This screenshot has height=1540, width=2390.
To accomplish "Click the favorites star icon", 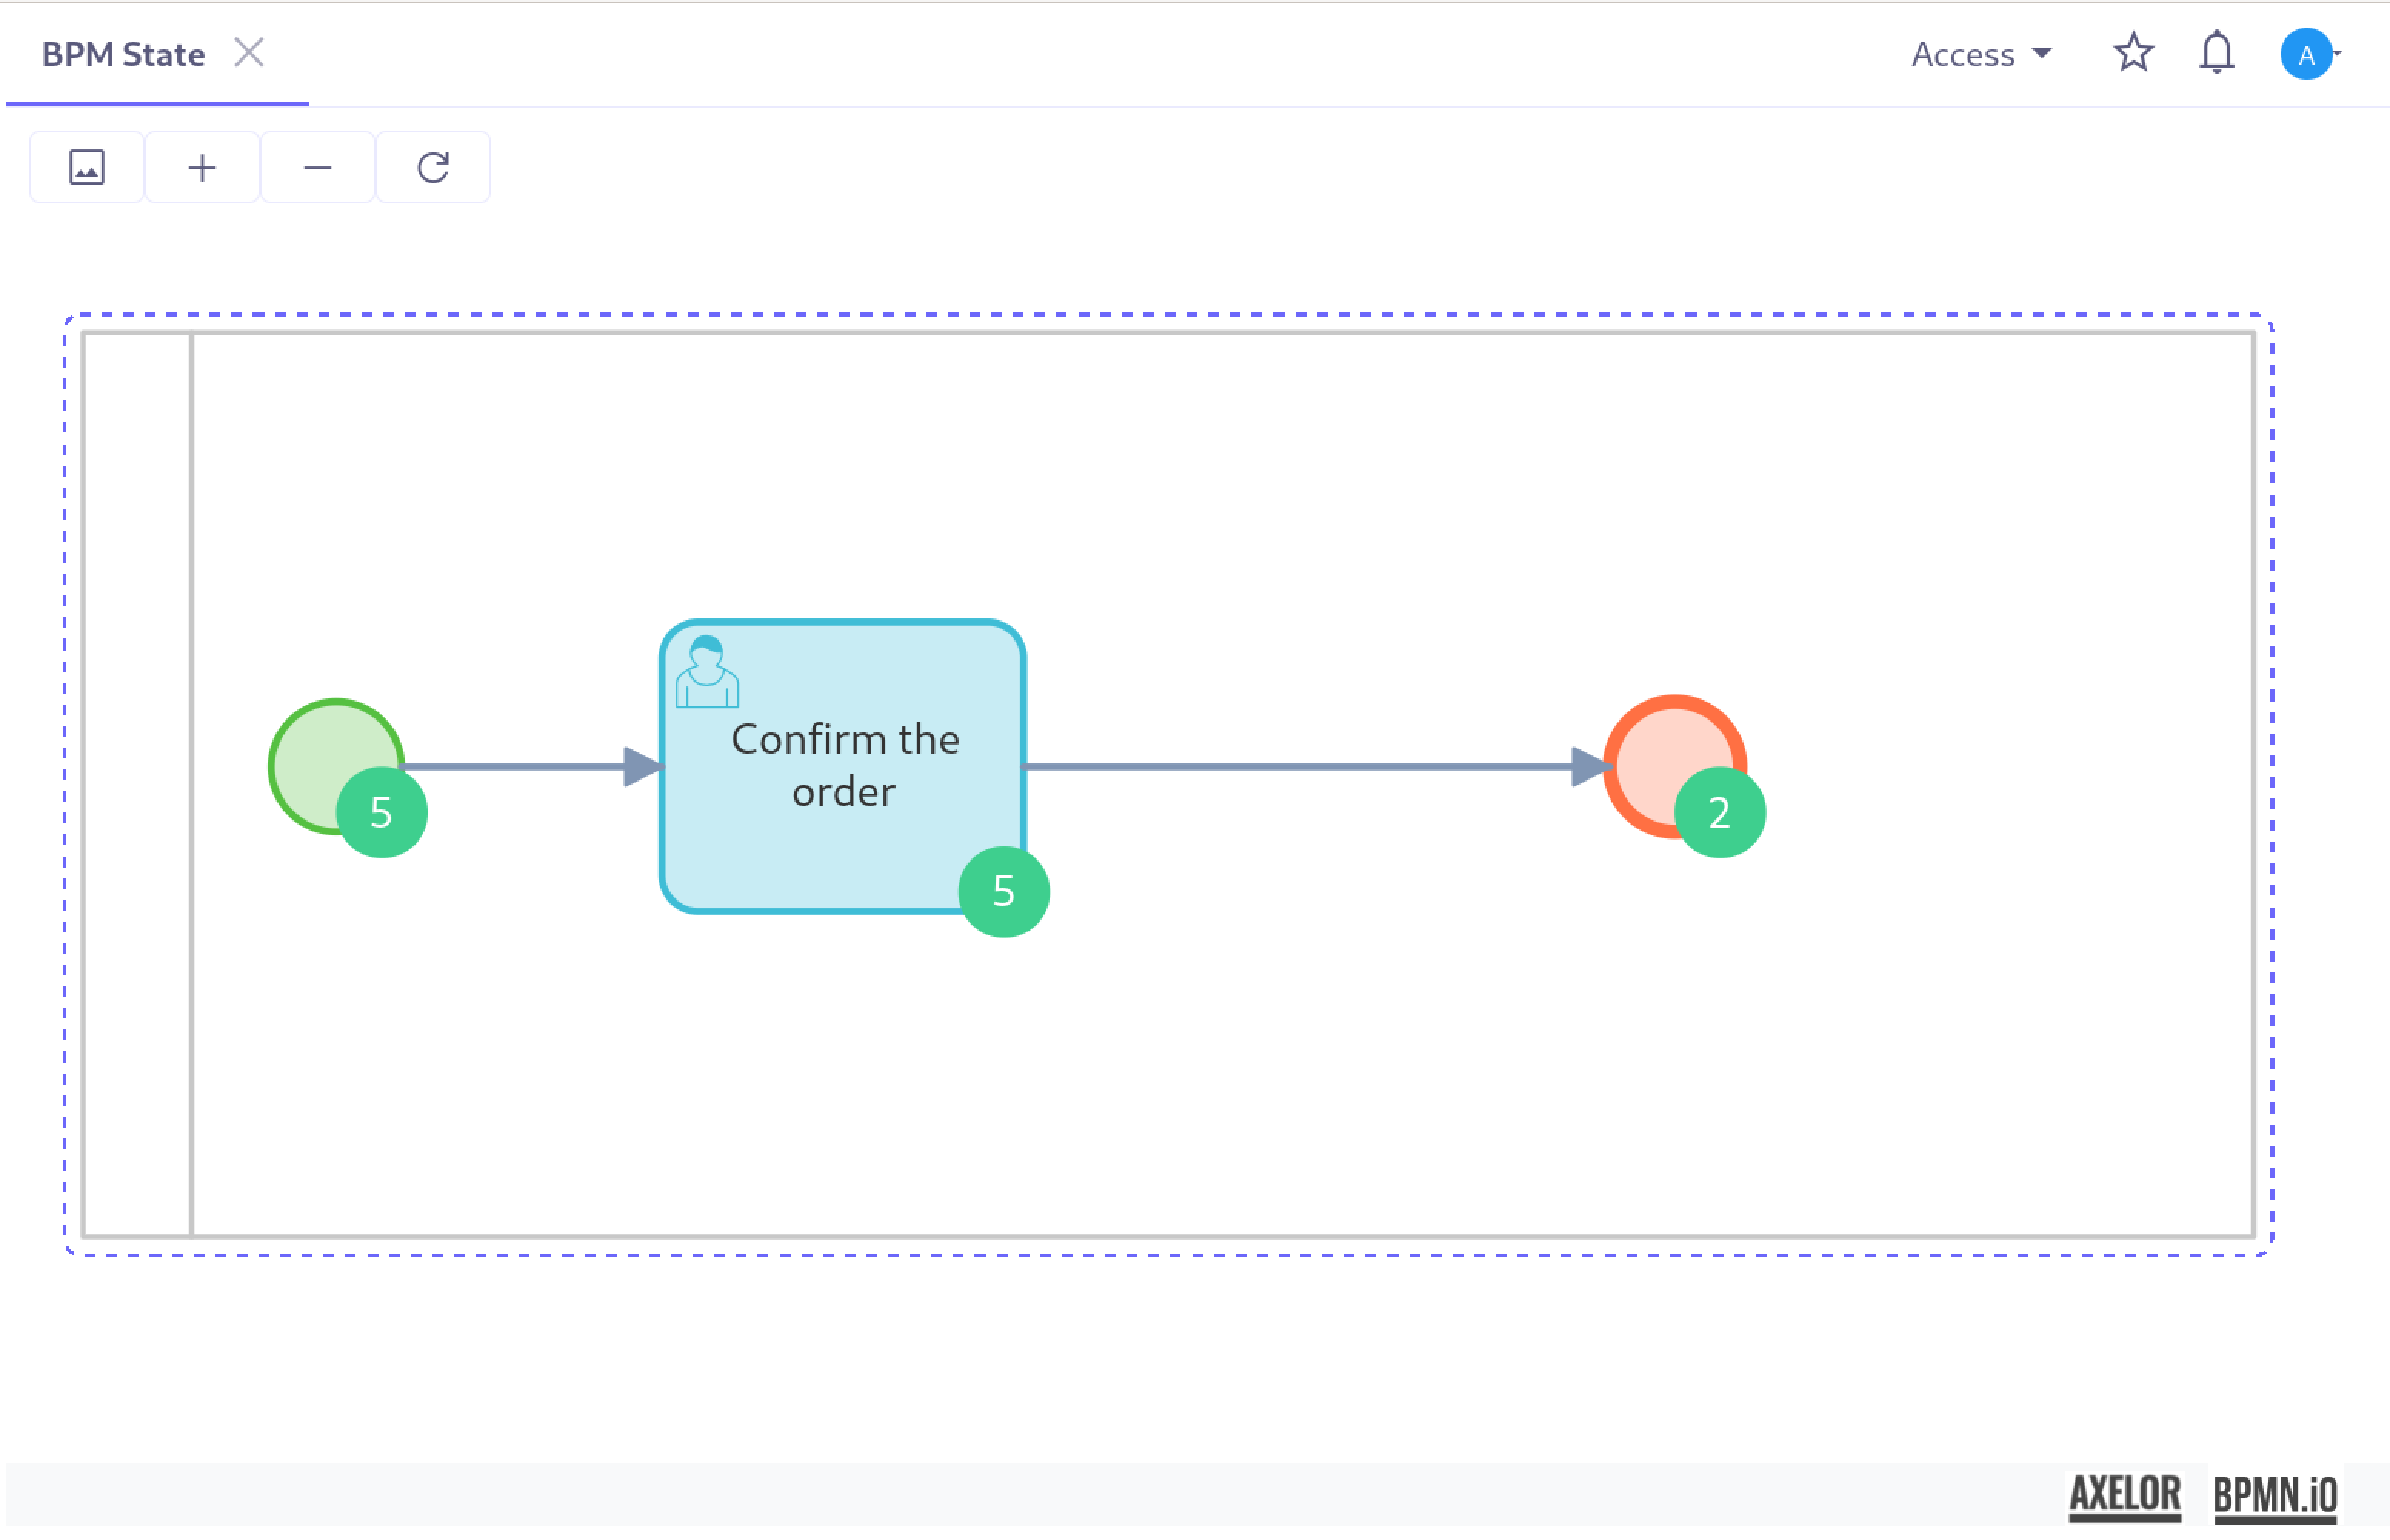I will point(2133,53).
